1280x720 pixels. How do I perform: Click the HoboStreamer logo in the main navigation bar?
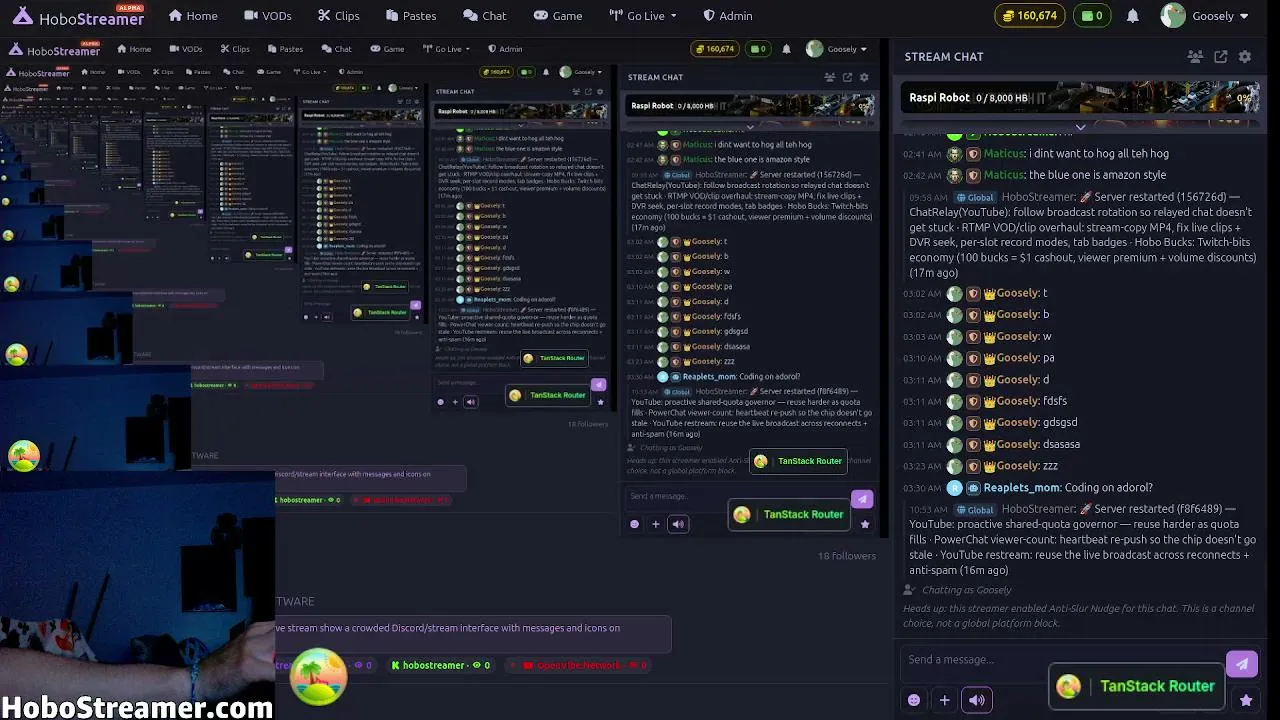[x=78, y=16]
